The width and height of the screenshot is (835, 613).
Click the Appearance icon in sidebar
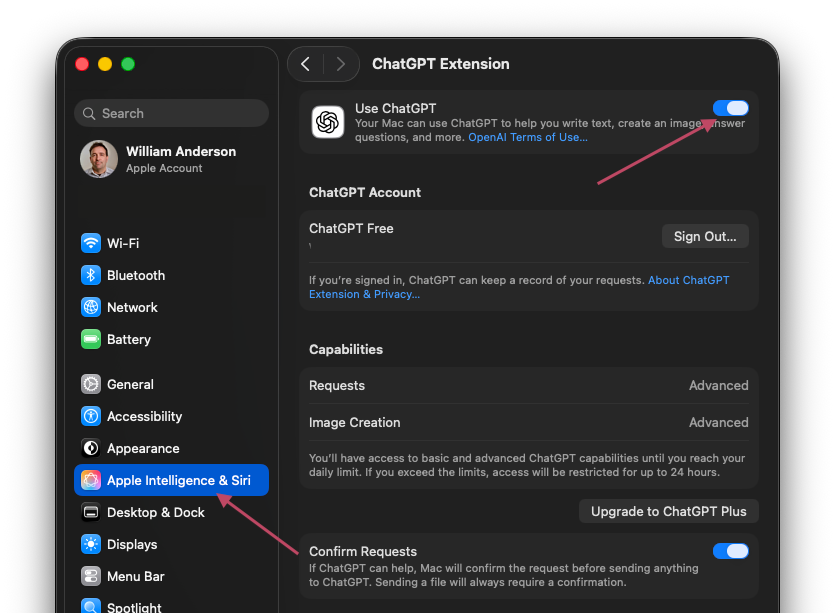tap(91, 448)
